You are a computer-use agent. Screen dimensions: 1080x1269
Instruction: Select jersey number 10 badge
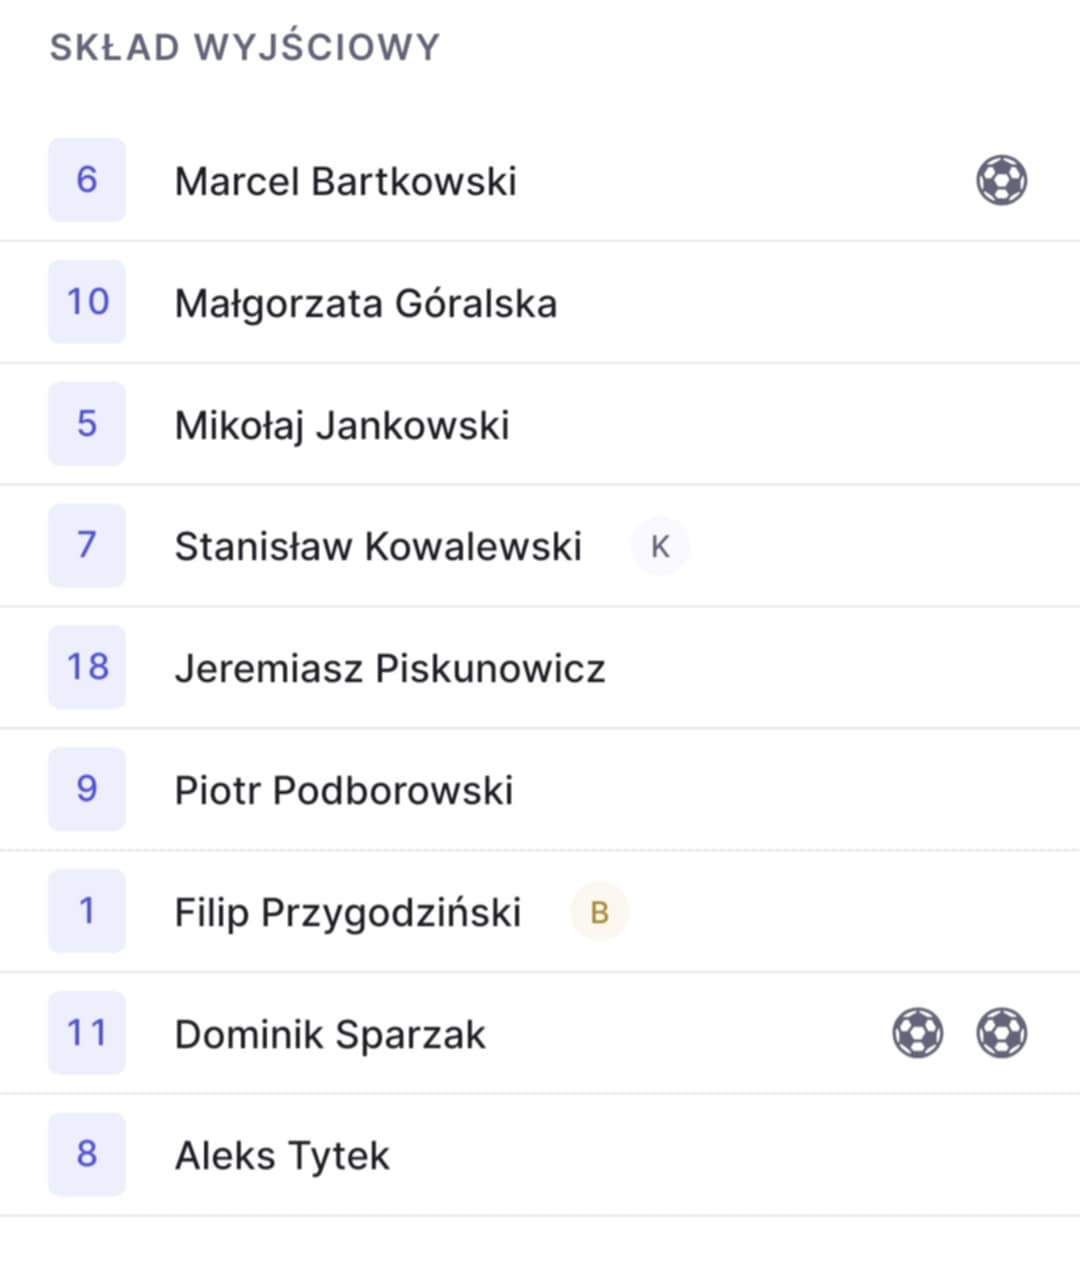point(87,302)
